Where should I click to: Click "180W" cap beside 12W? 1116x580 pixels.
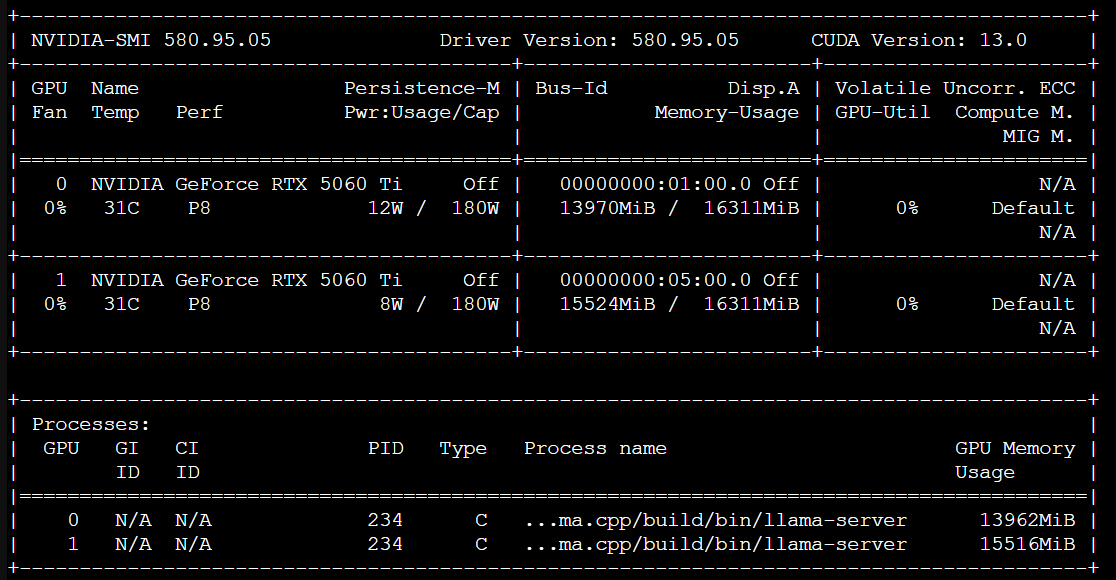pos(475,209)
